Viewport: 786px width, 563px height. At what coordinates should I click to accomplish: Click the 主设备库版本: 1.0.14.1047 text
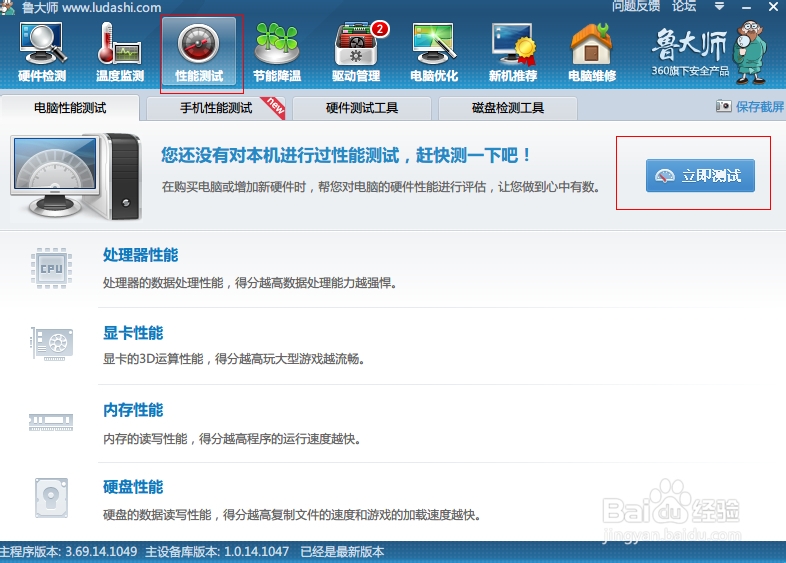(x=217, y=552)
